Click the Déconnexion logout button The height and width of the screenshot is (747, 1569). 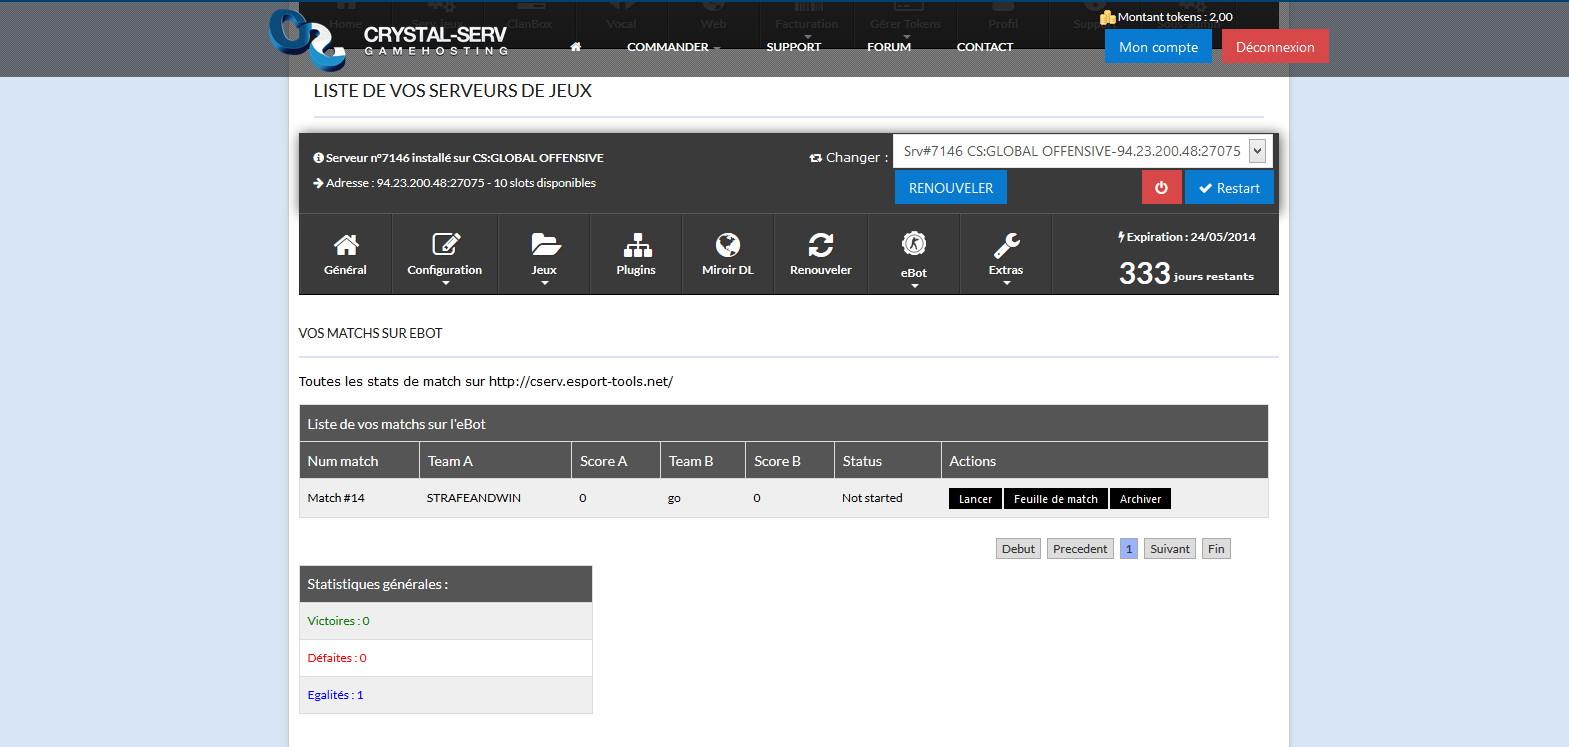tap(1275, 47)
